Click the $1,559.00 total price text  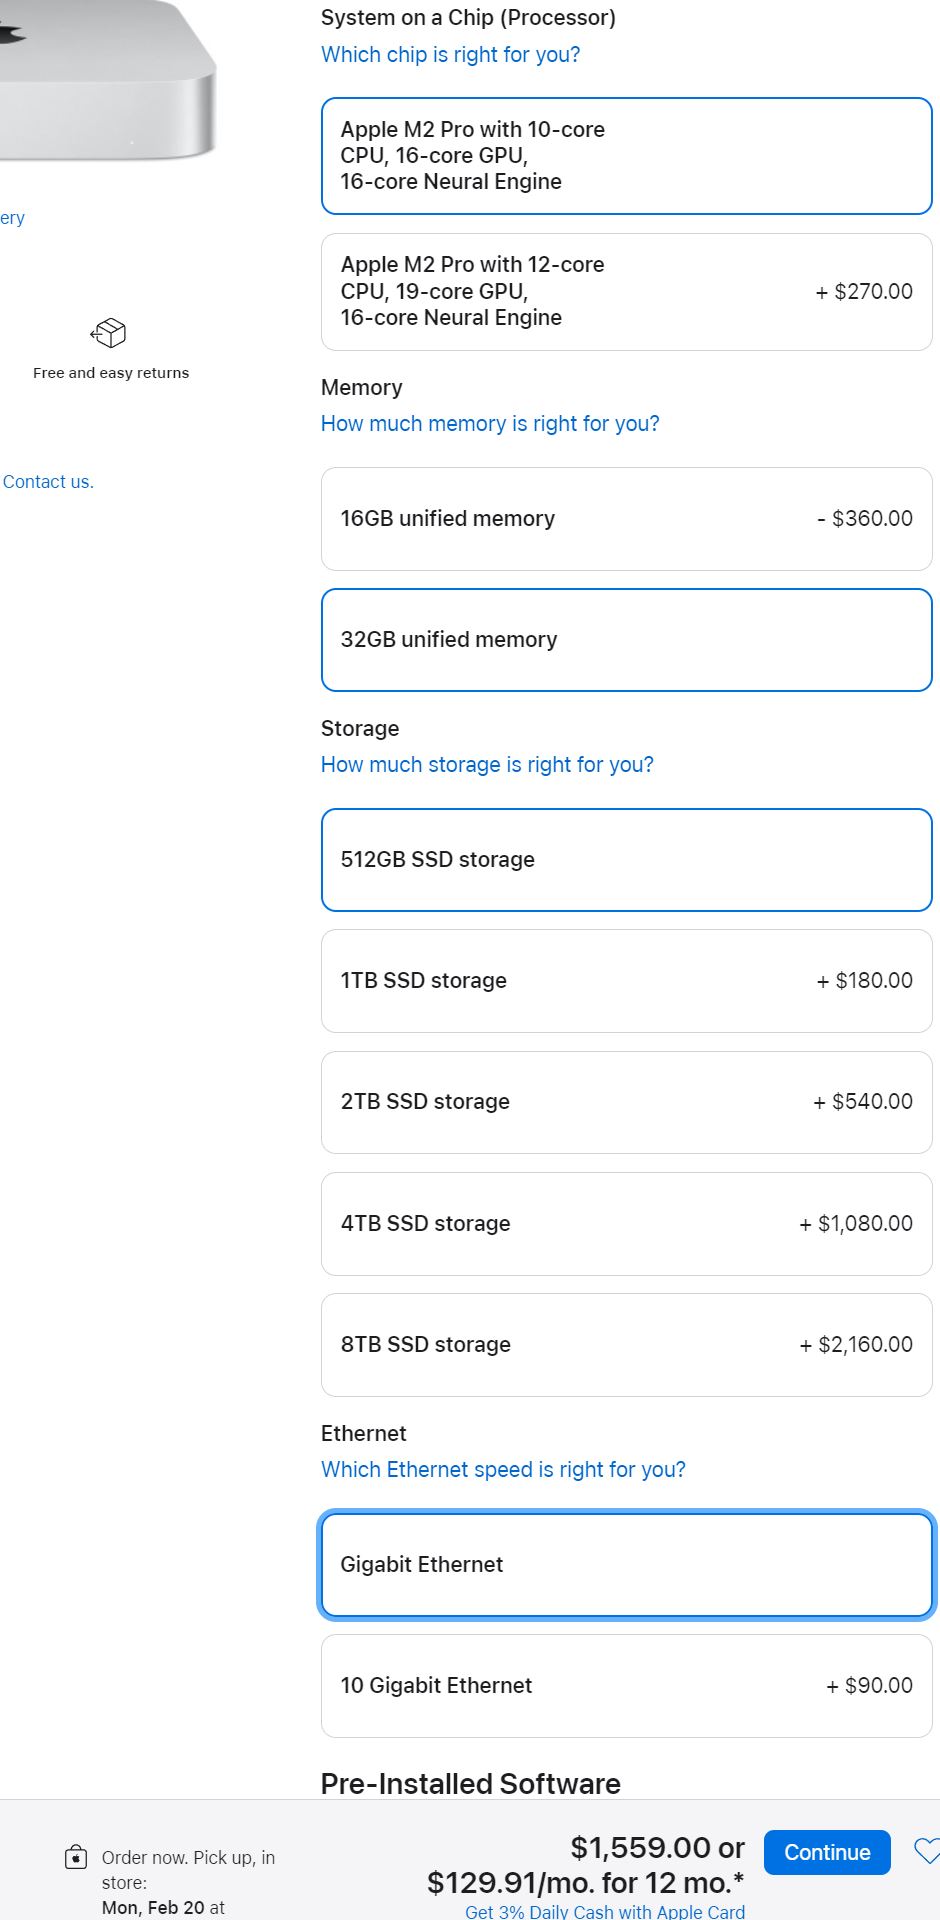(x=641, y=1847)
